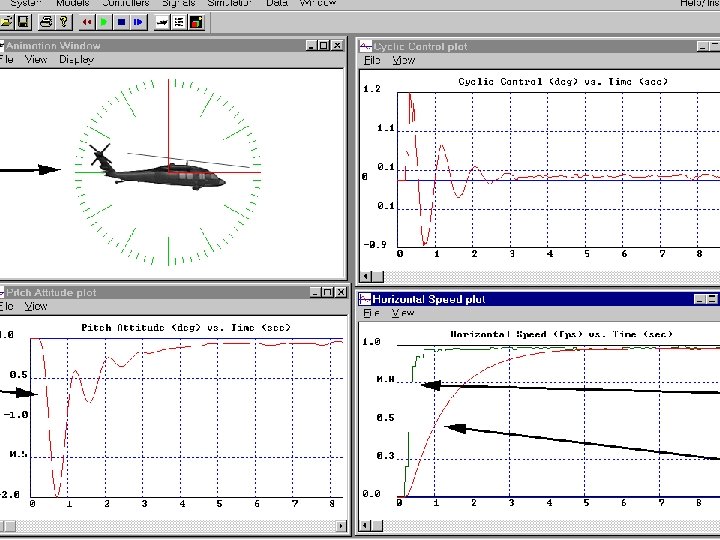Open the Controllers menu
This screenshot has height=540, width=720.
click(x=125, y=4)
